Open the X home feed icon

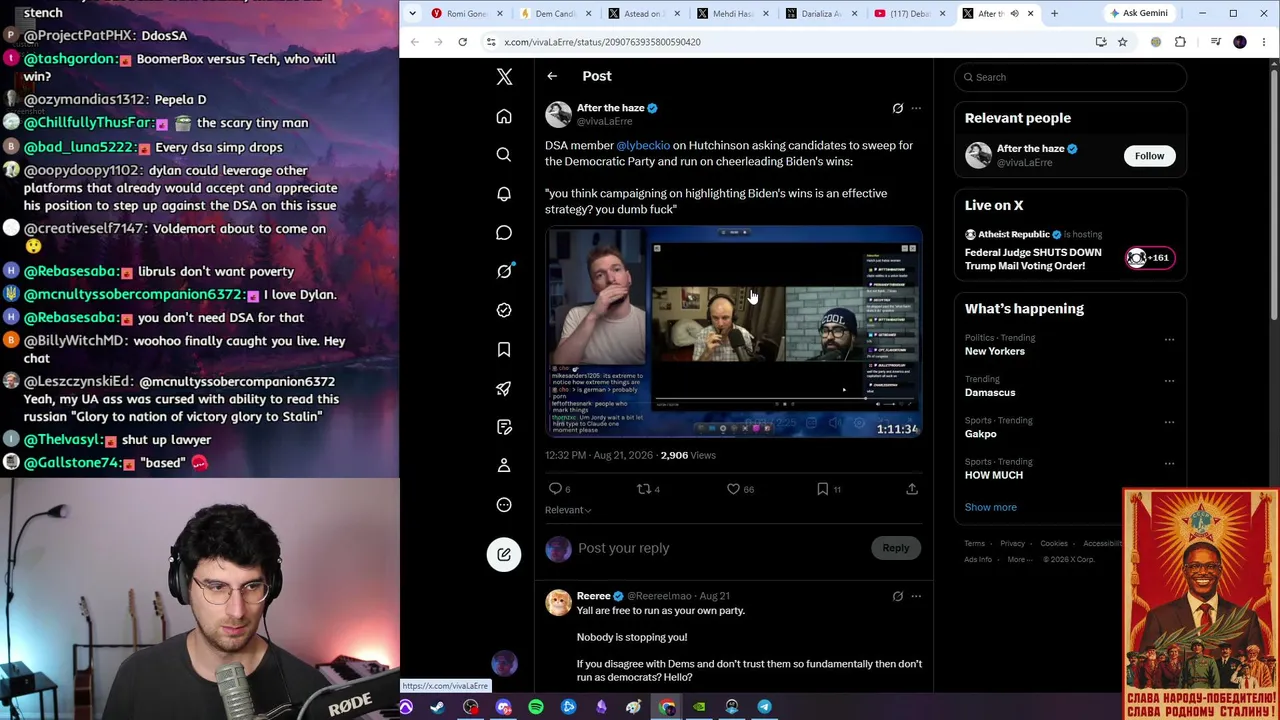click(504, 116)
